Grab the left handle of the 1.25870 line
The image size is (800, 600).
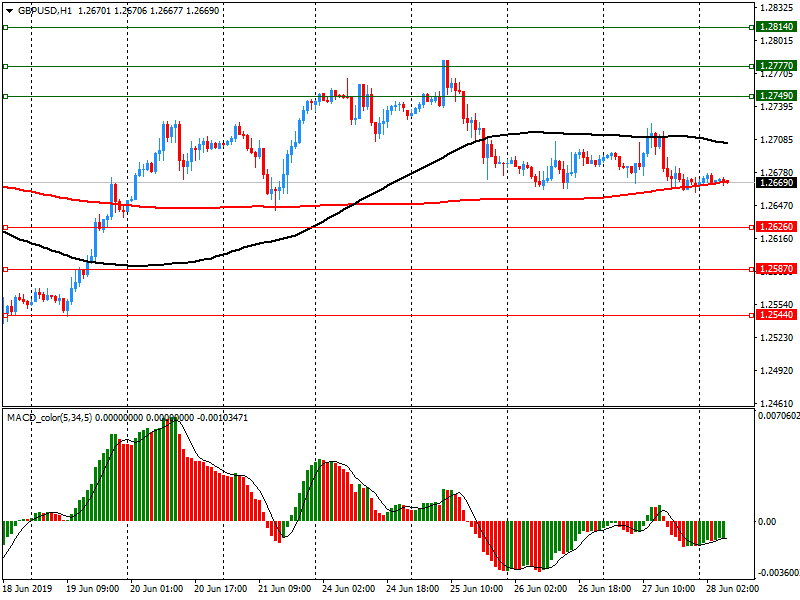pos(6,269)
